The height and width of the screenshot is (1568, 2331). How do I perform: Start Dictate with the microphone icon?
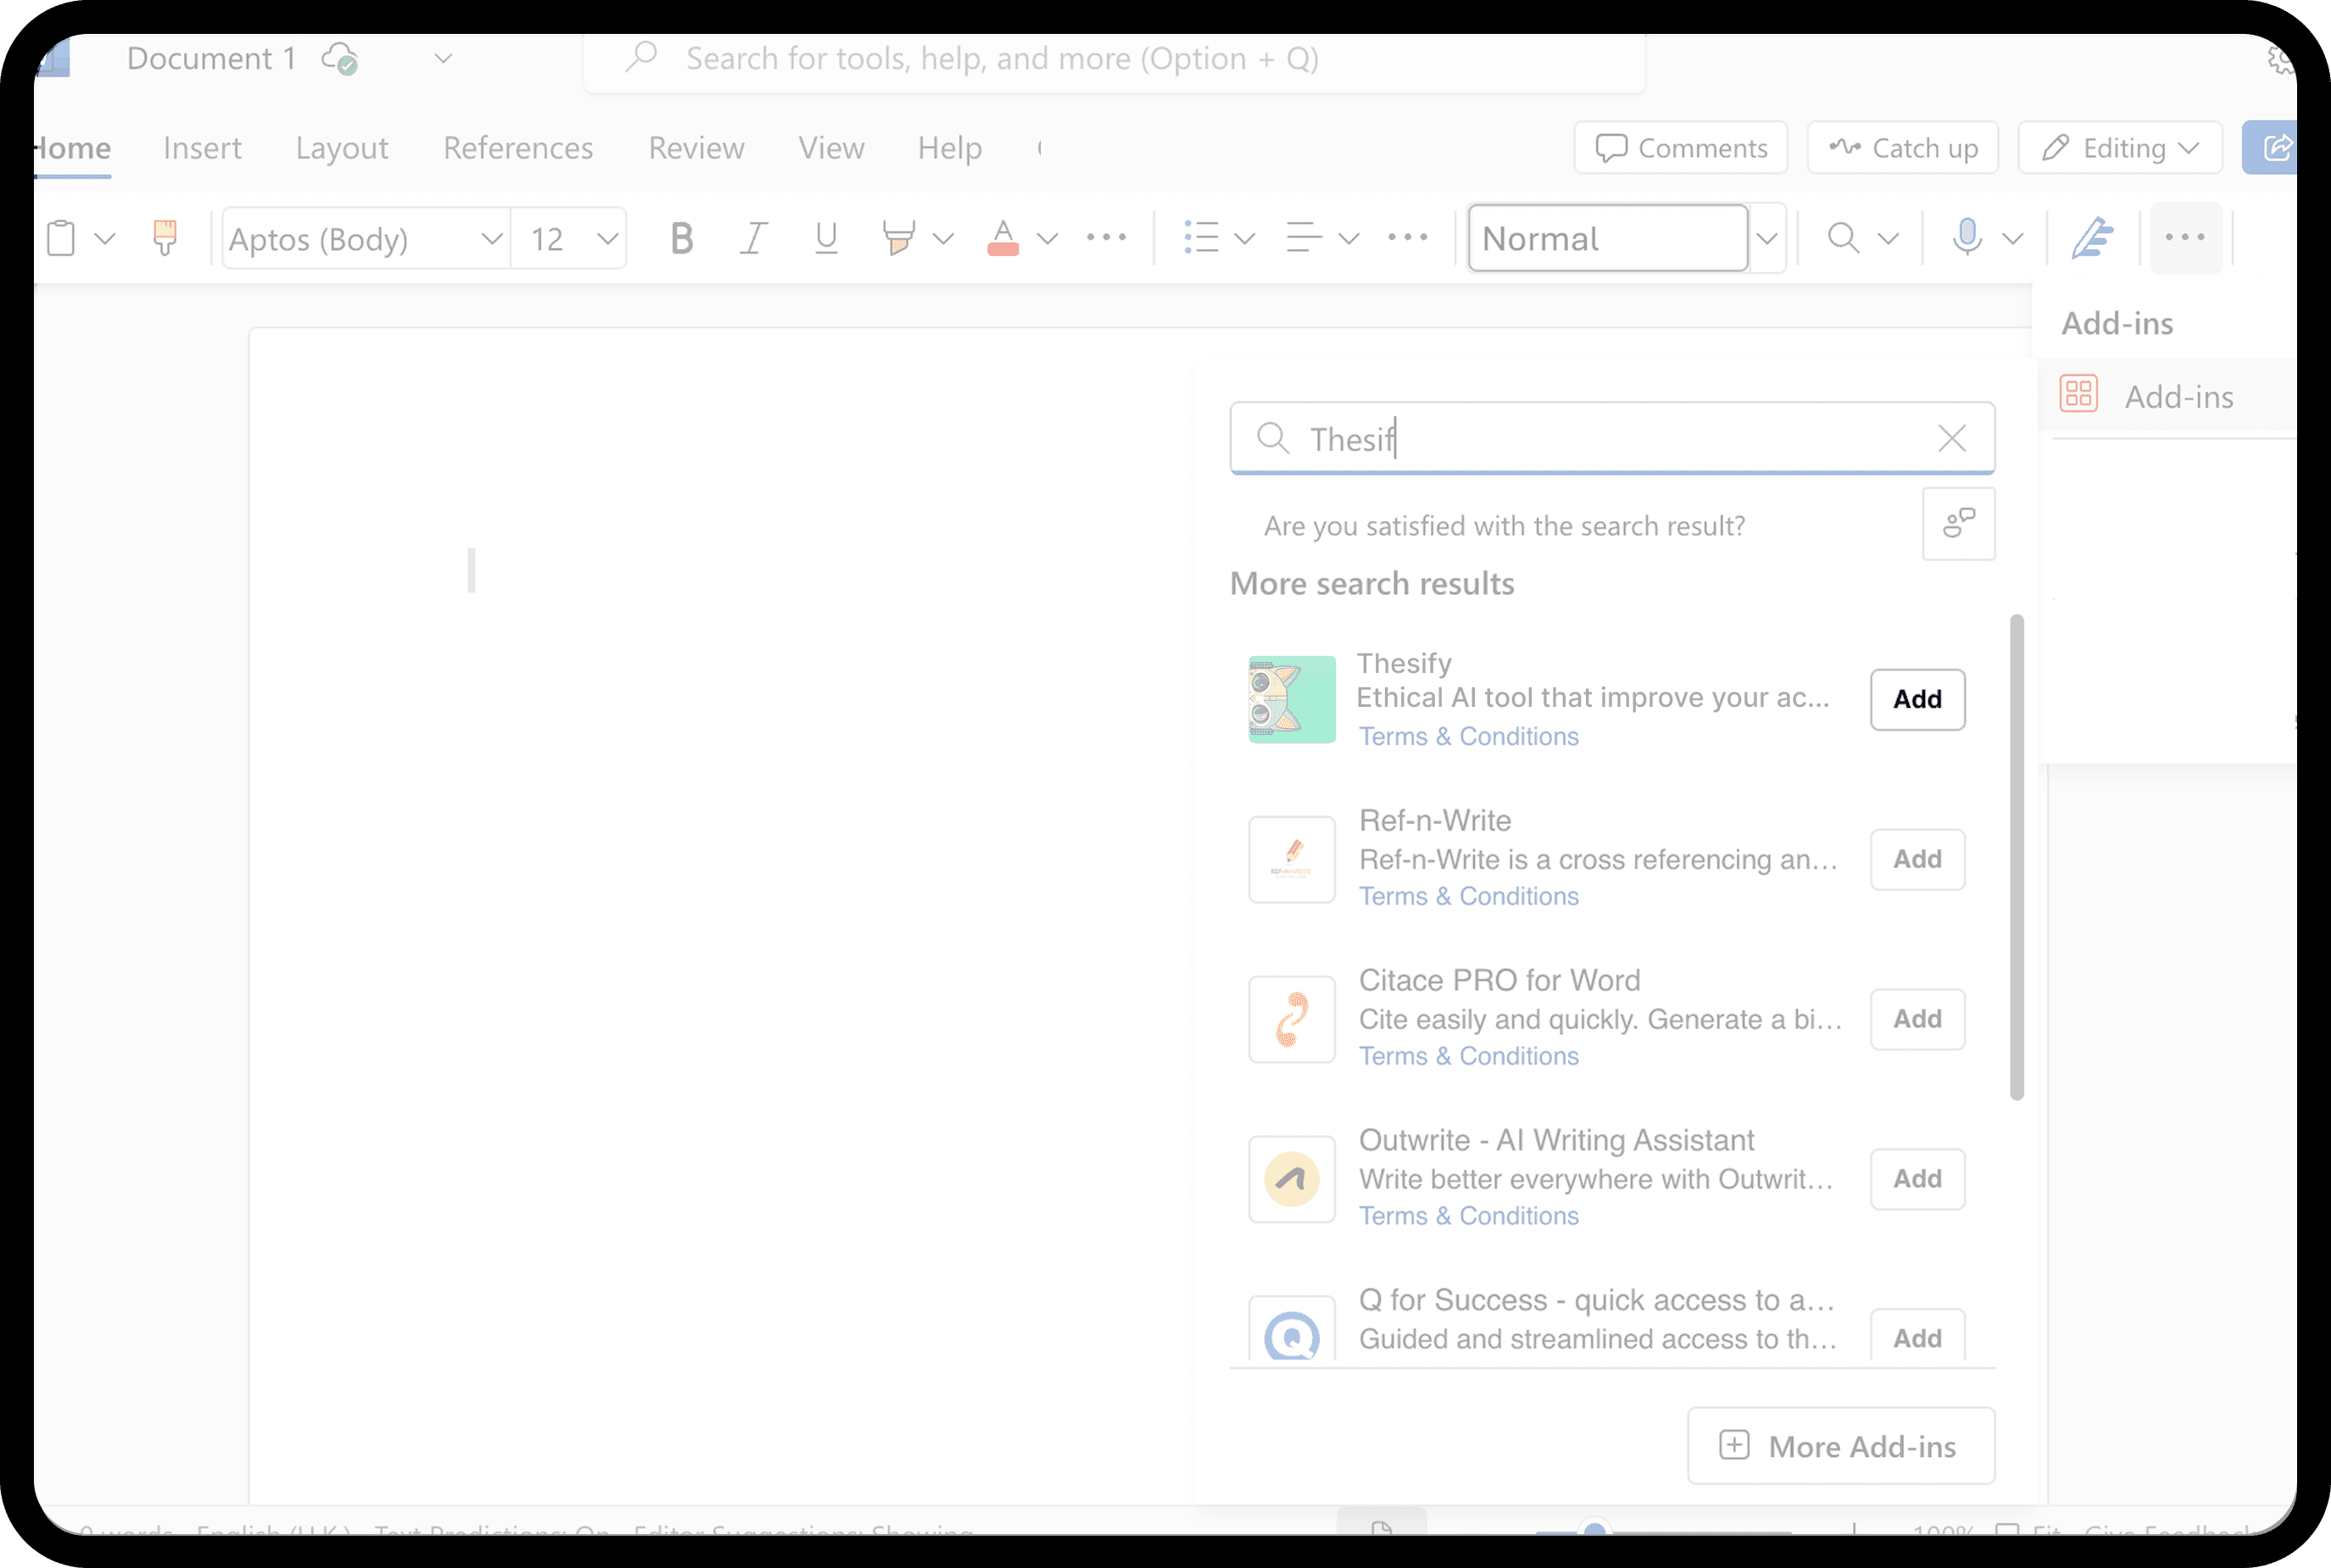click(1967, 238)
